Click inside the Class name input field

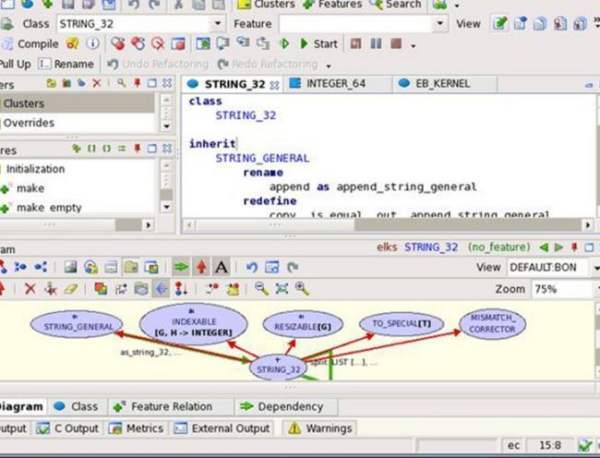point(133,24)
